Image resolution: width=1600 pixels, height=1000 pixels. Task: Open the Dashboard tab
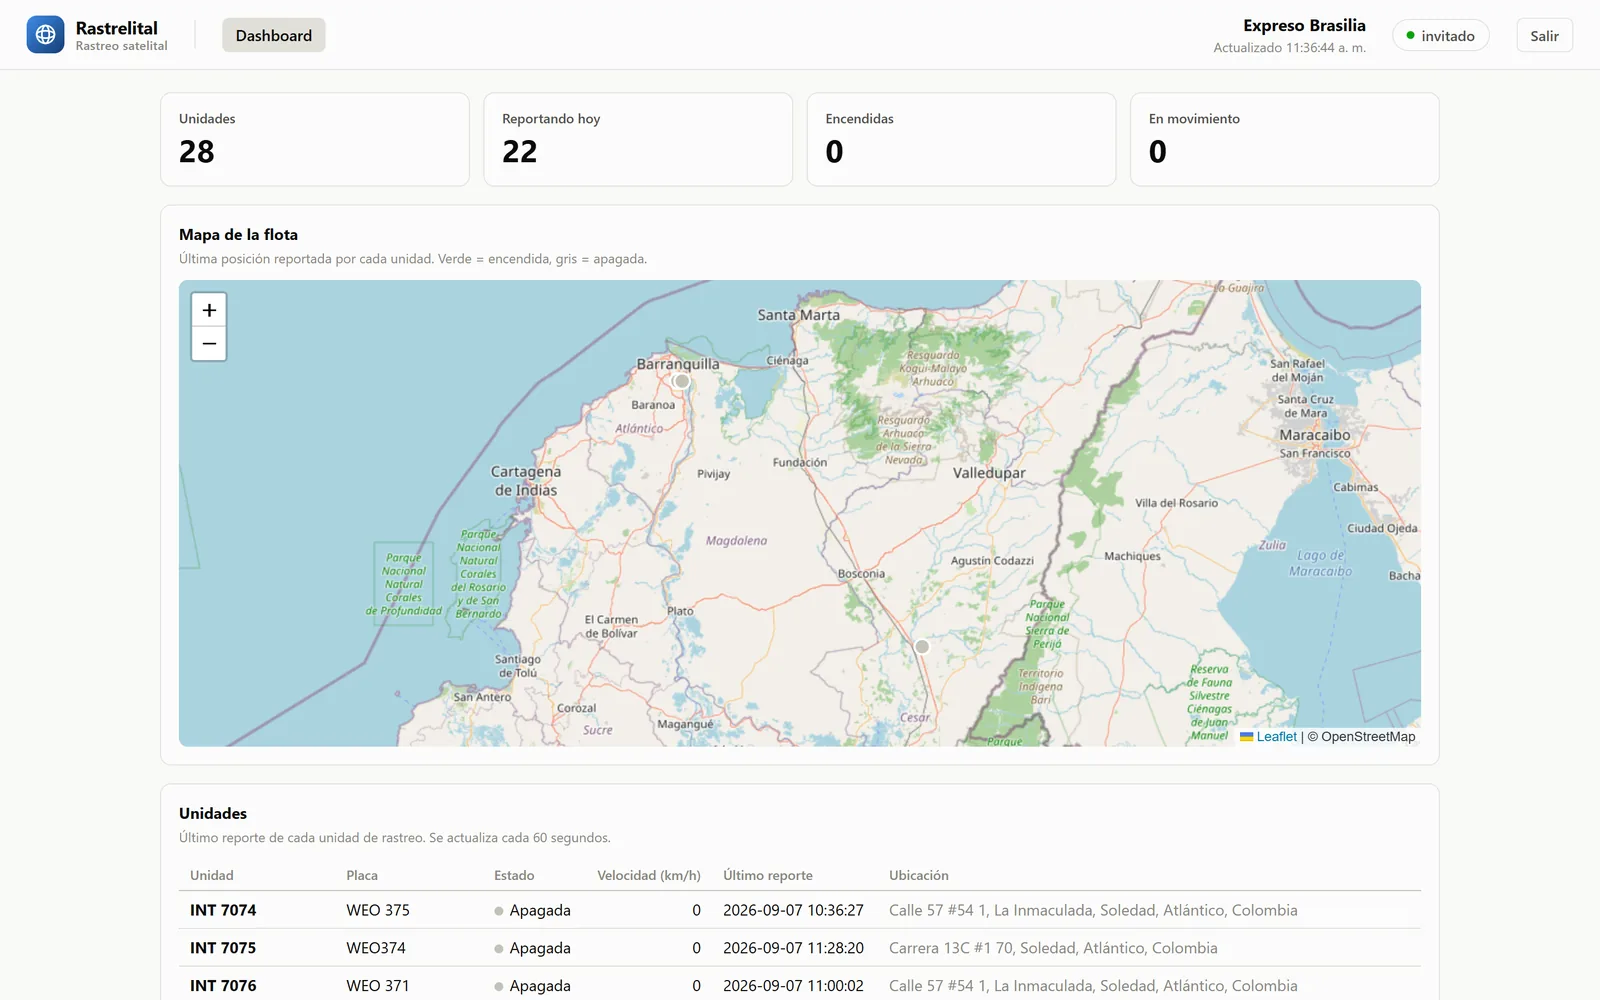[x=274, y=35]
